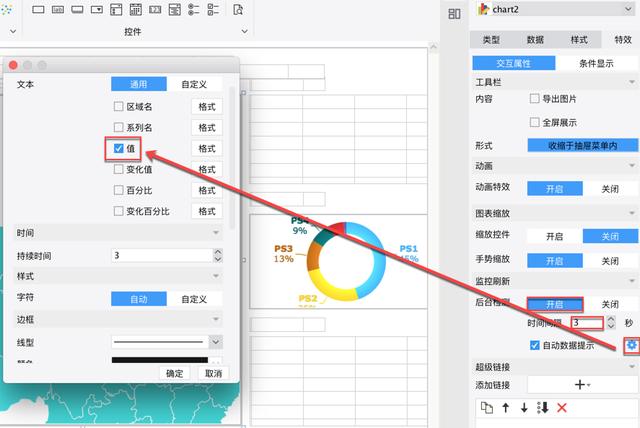Select 自定义 for 文本 option
640x428 pixels.
pyautogui.click(x=194, y=84)
